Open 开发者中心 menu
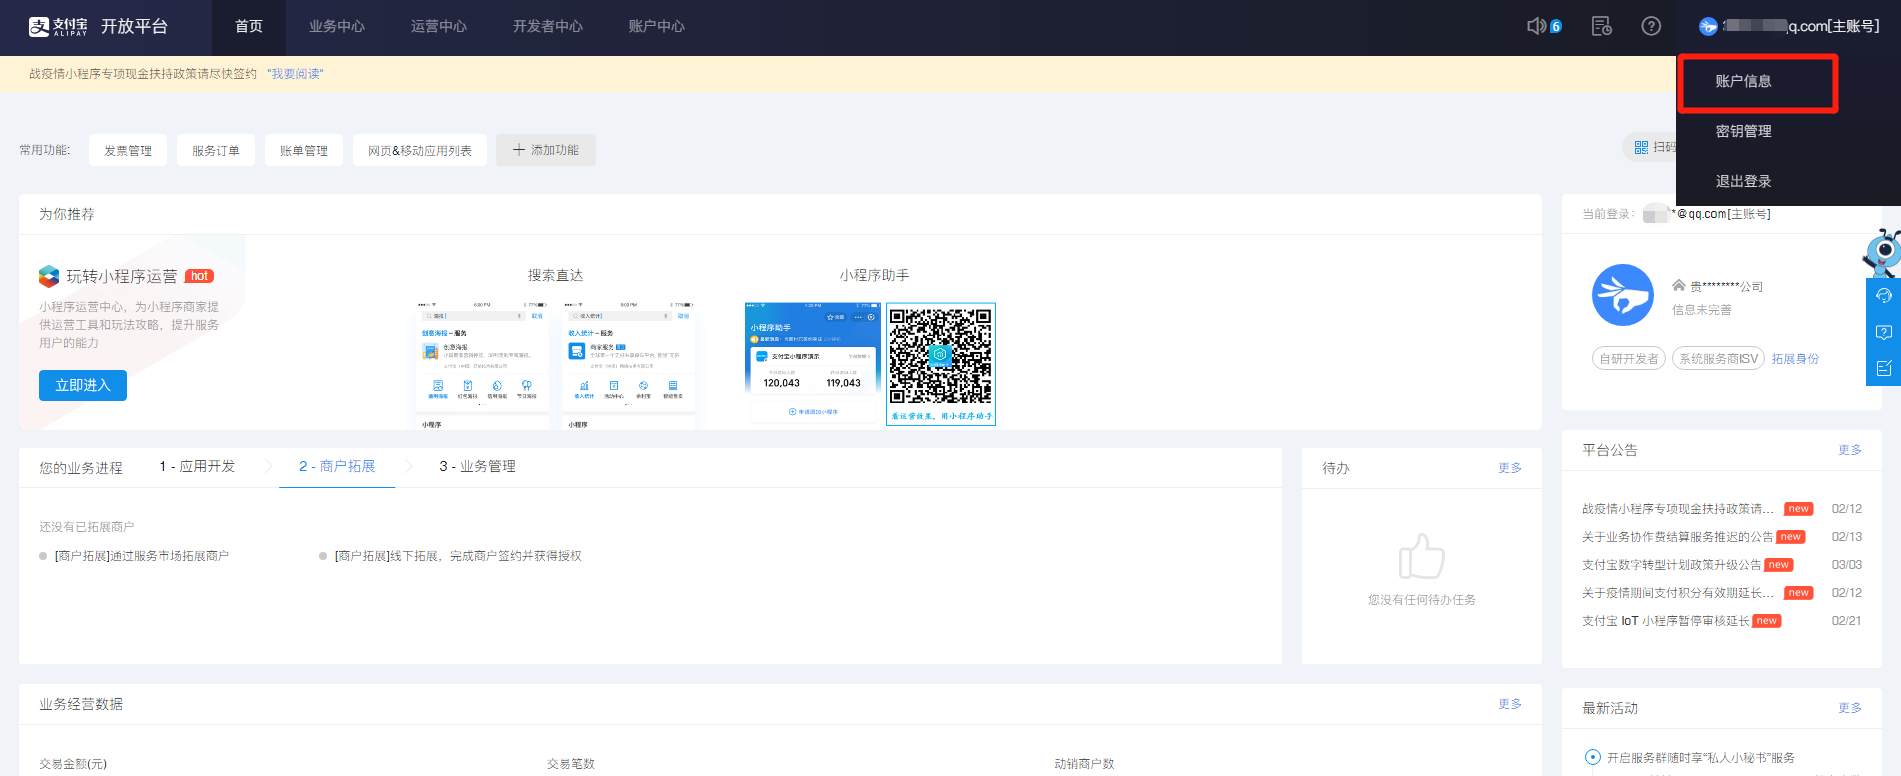This screenshot has width=1901, height=776. coord(548,27)
